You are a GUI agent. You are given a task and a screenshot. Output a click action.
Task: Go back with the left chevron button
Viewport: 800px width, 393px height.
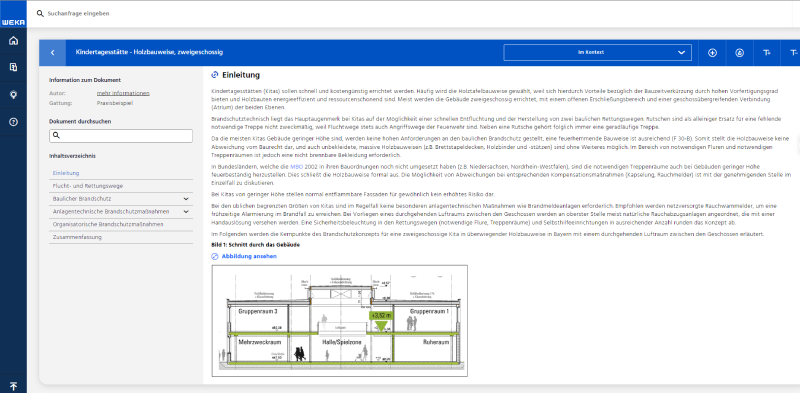pos(53,53)
